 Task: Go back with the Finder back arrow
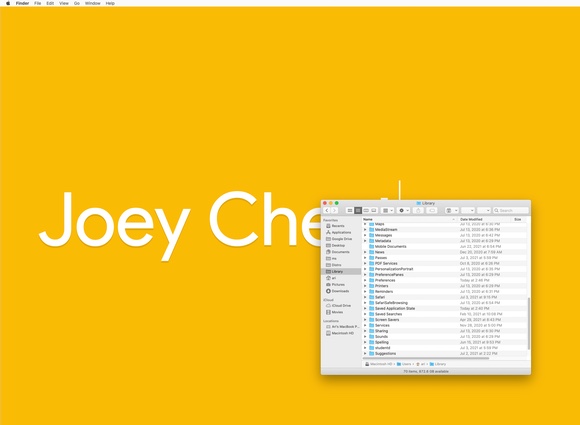coord(327,210)
